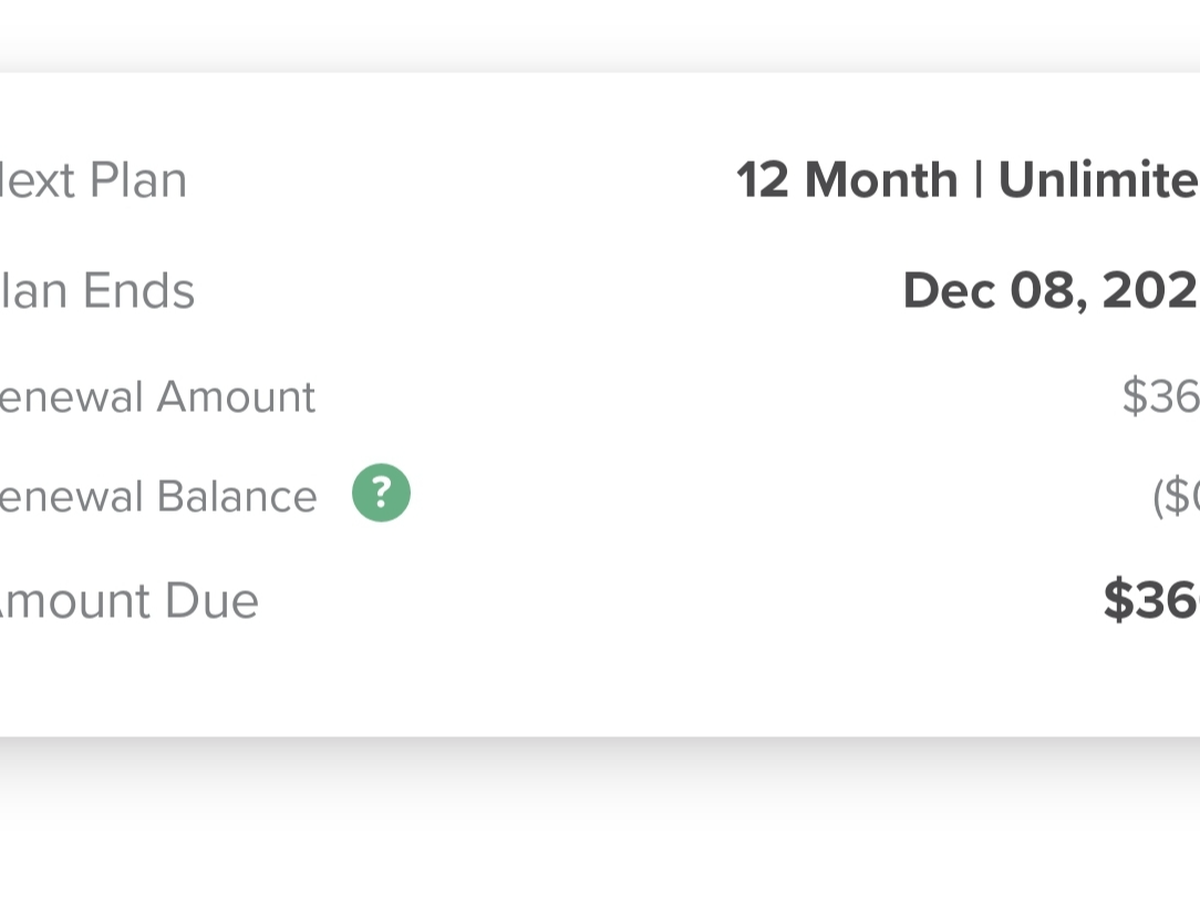
Task: Click the gray background below the plan card
Action: [600, 820]
